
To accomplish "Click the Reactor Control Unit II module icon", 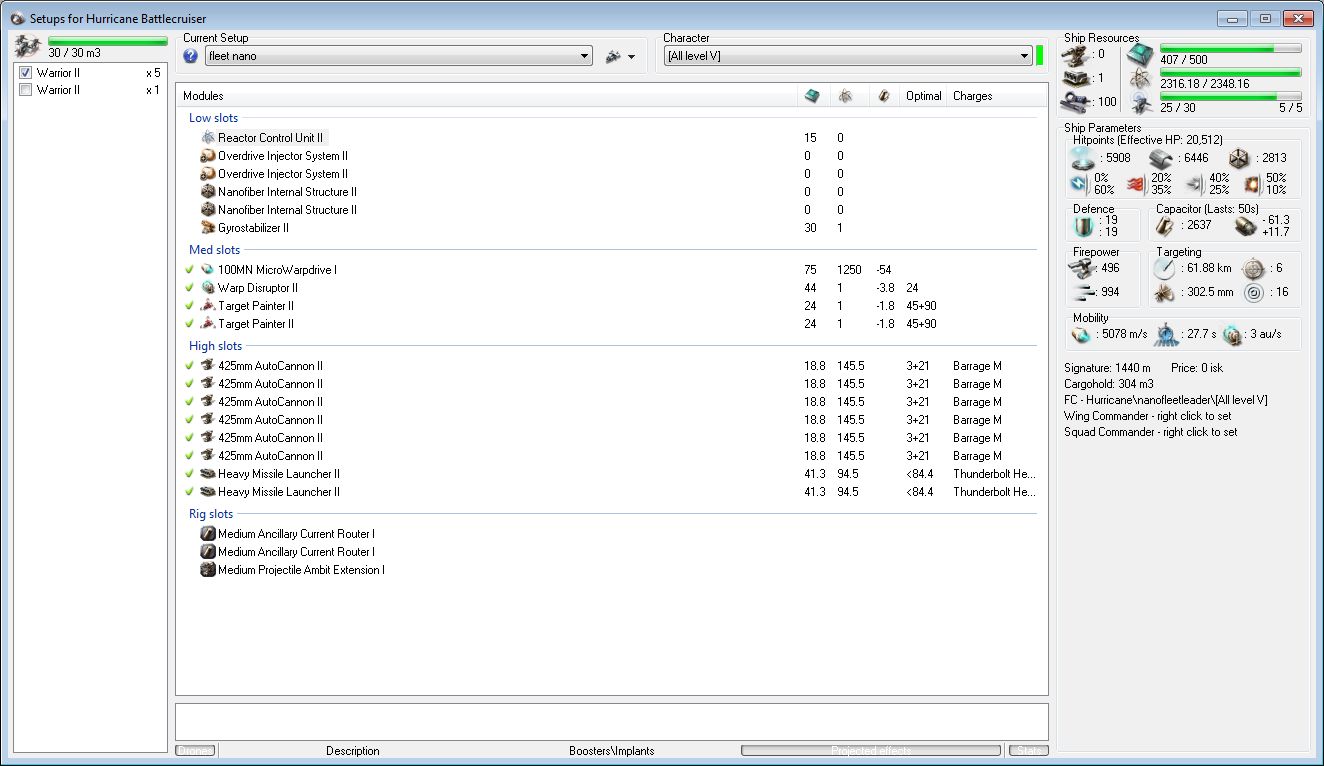I will [208, 138].
